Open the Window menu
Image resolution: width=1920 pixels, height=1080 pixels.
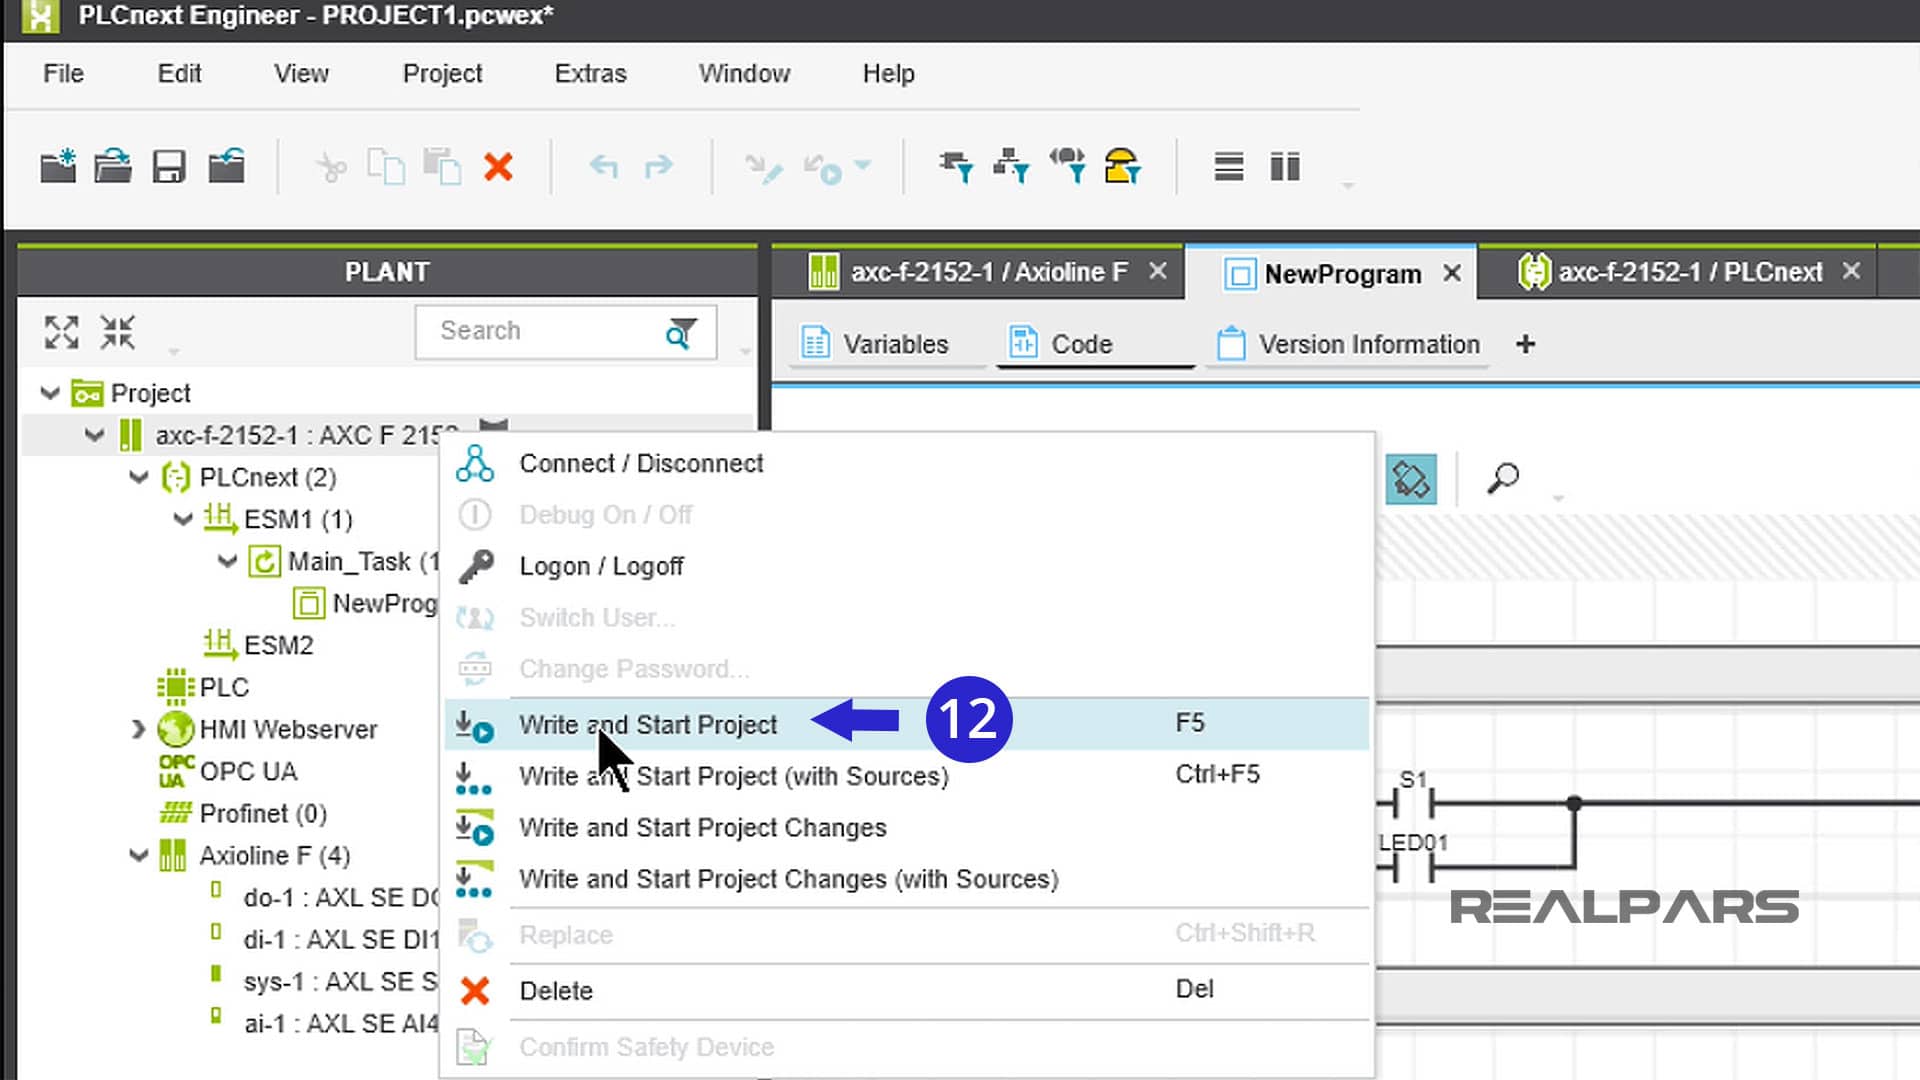[744, 74]
